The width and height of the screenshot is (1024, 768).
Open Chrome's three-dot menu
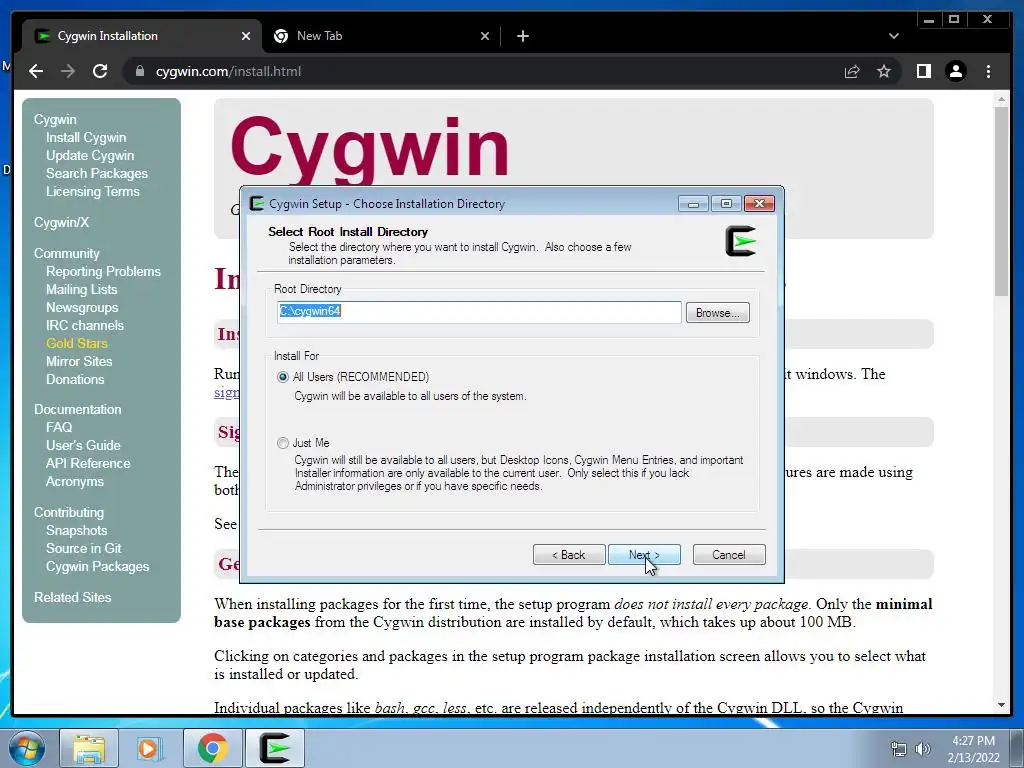click(988, 71)
